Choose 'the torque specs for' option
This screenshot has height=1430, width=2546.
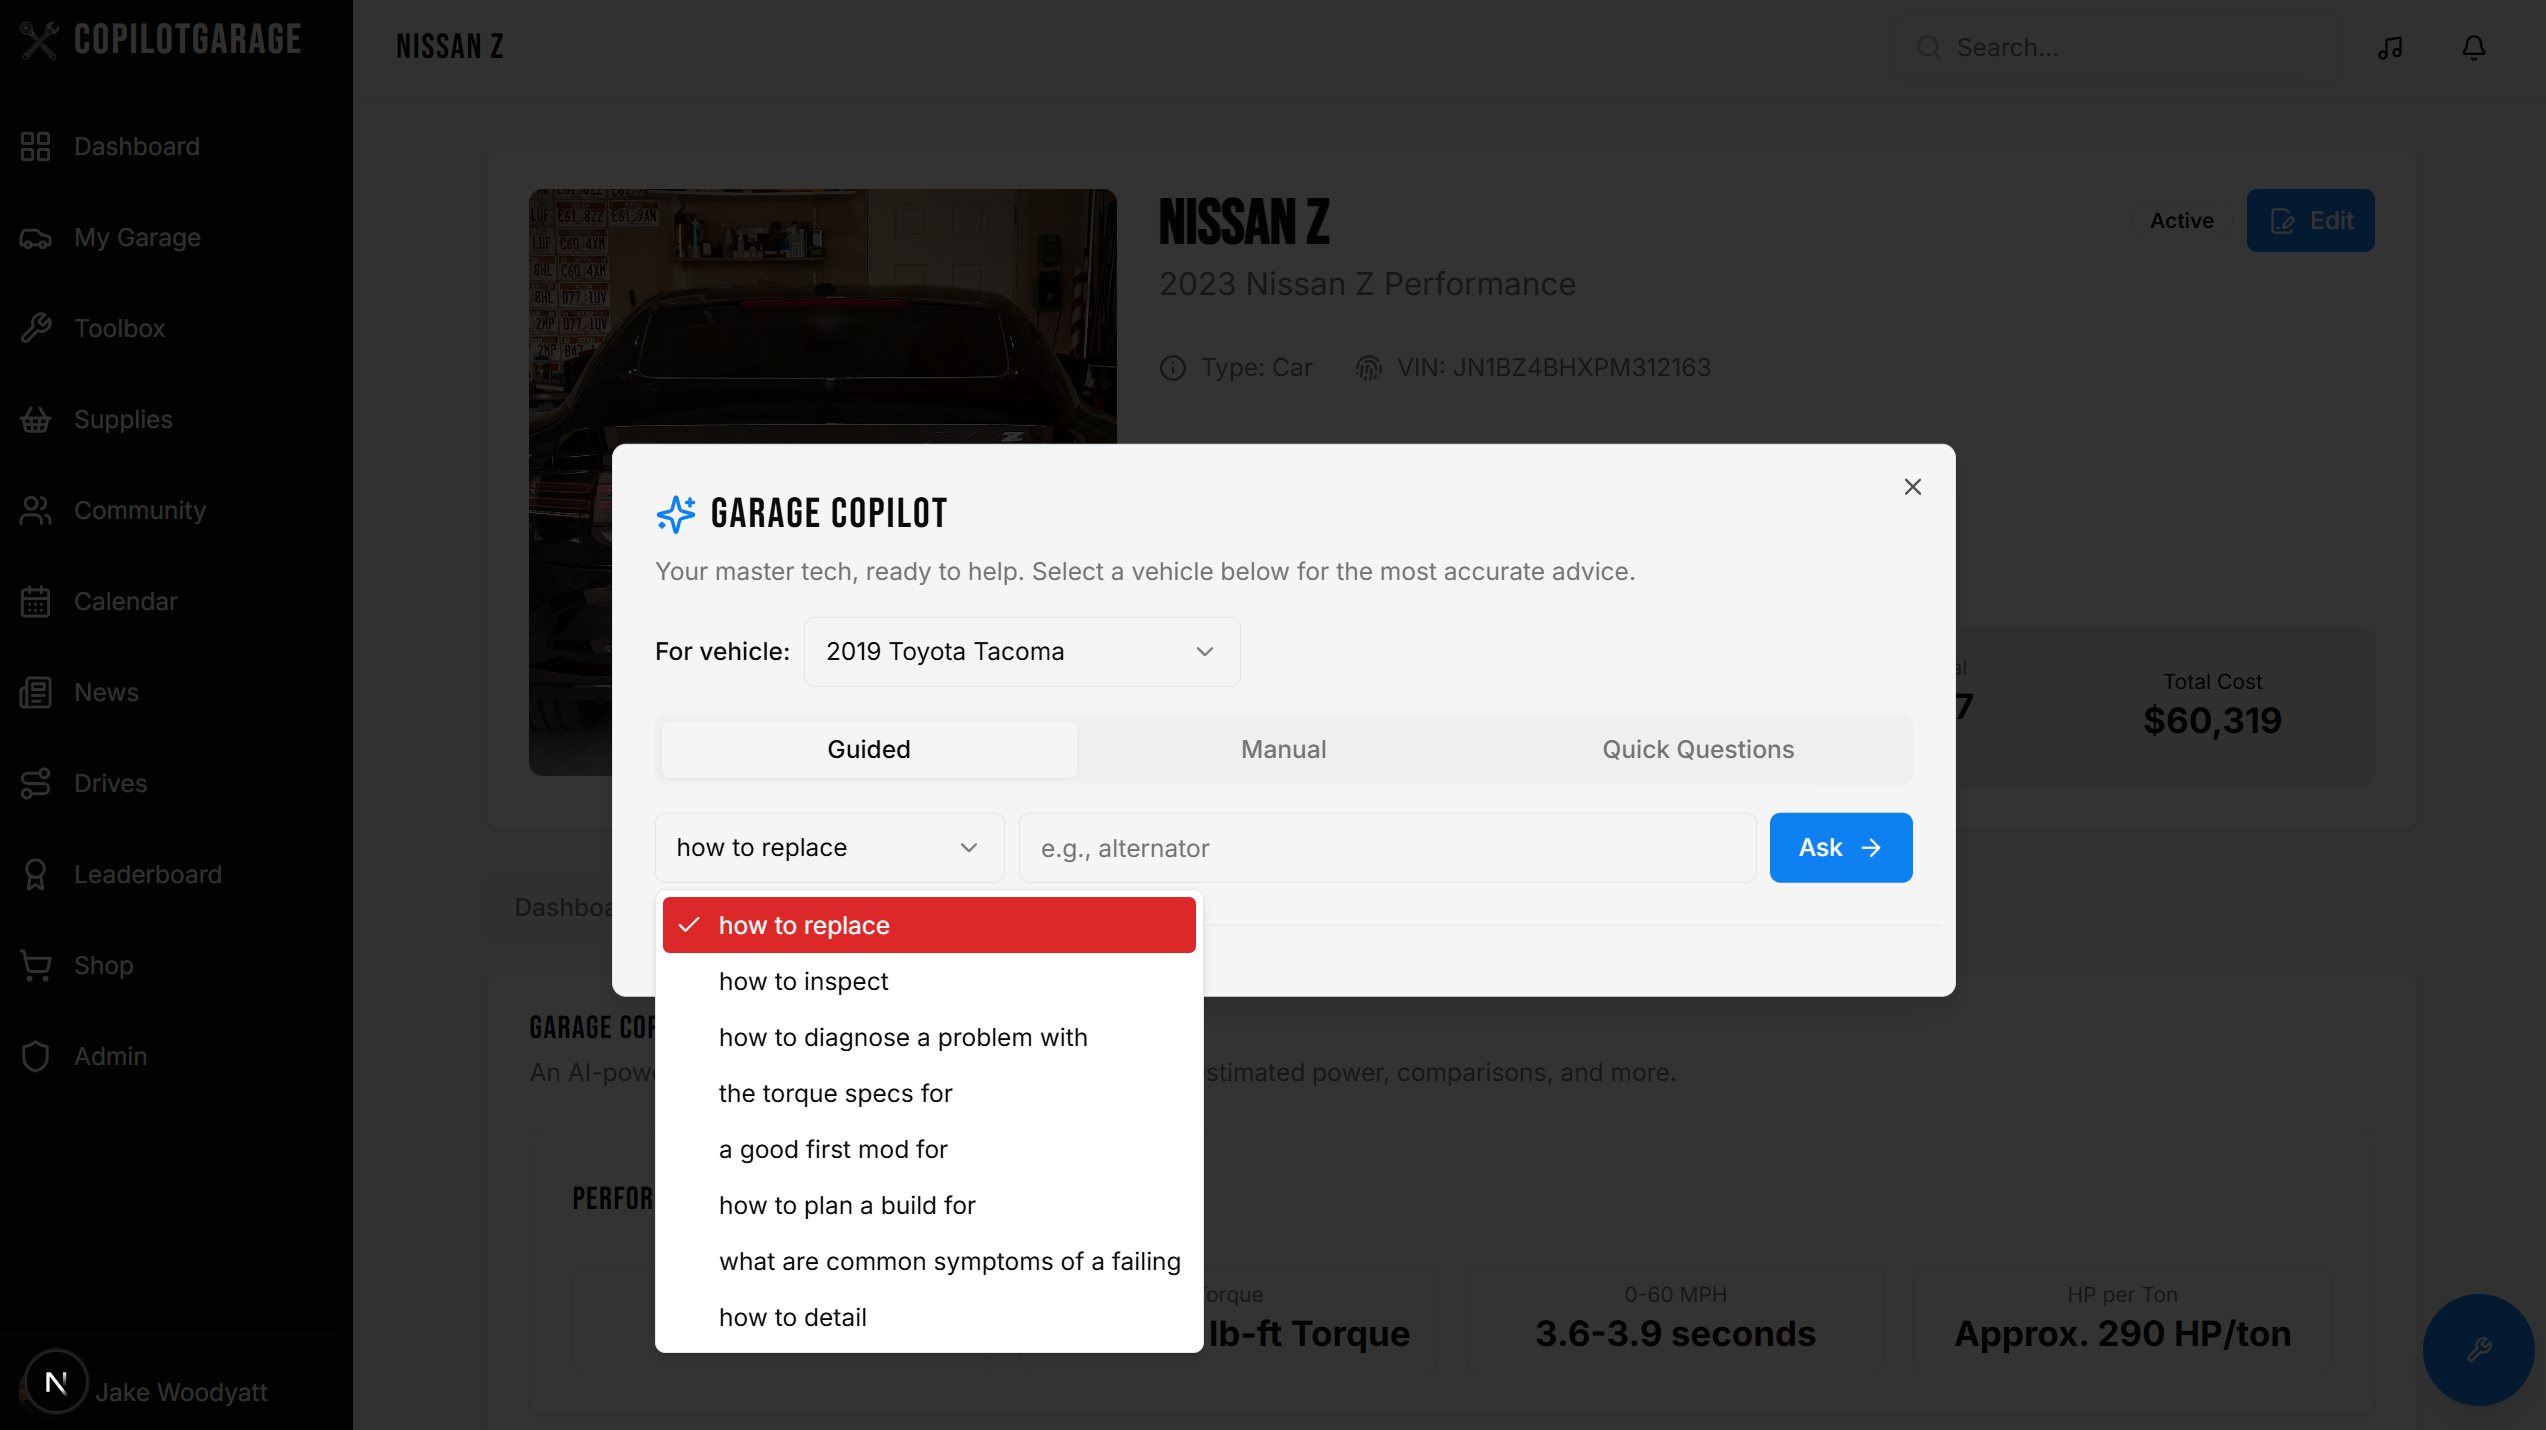click(835, 1093)
